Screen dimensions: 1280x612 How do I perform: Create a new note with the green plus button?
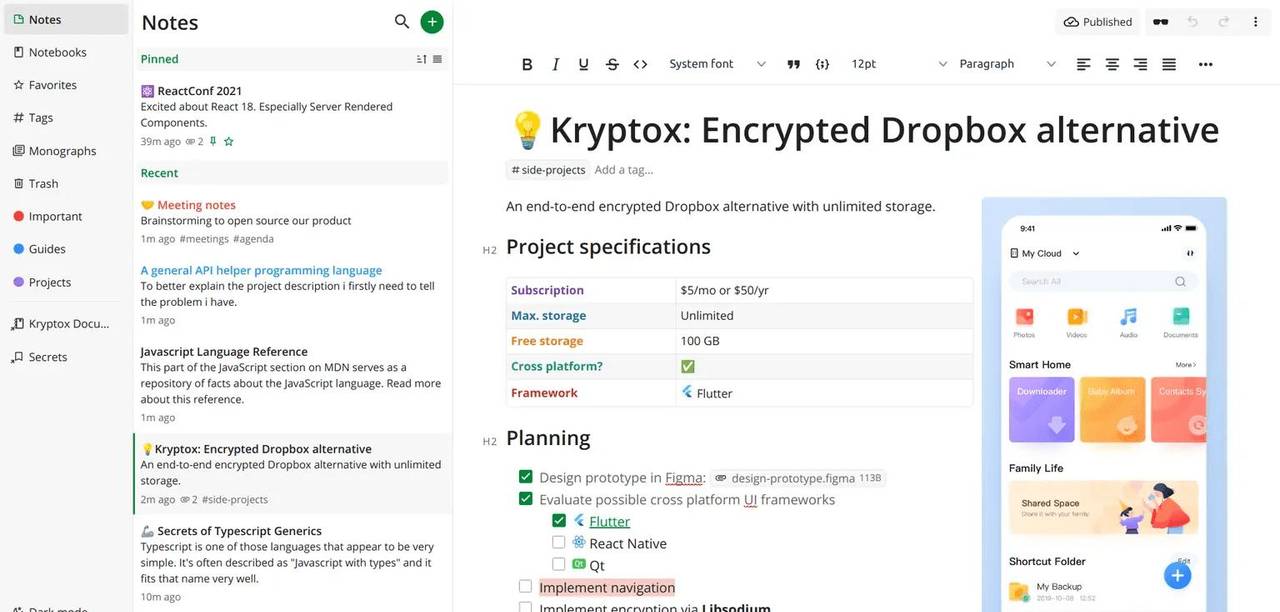coord(432,22)
